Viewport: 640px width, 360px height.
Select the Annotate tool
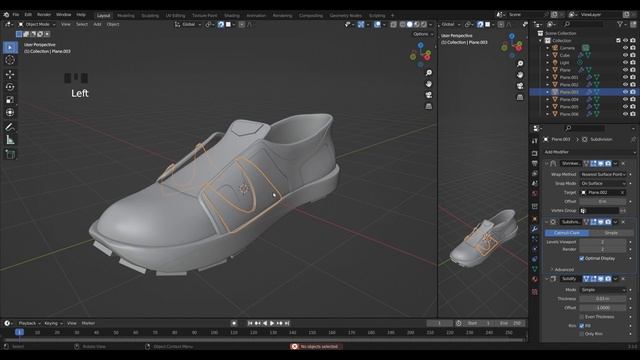pyautogui.click(x=10, y=127)
